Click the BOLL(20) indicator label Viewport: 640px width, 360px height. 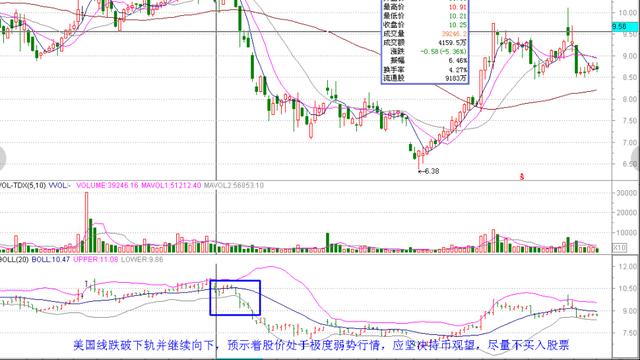pos(14,259)
